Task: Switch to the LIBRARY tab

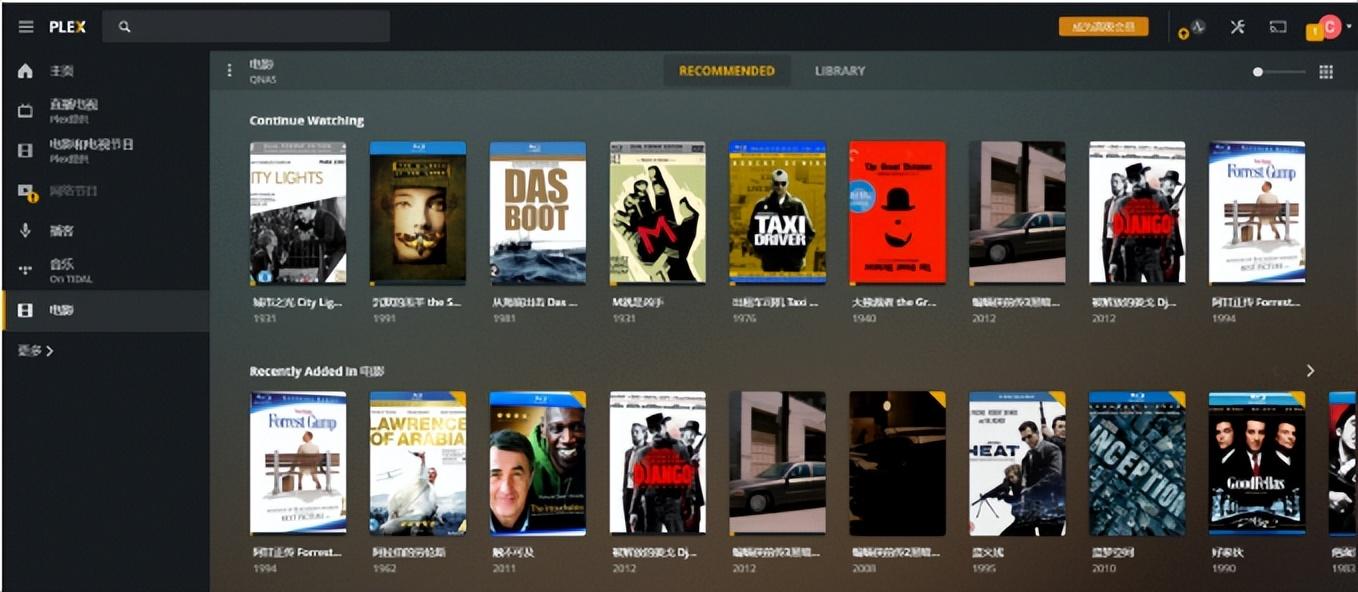Action: tap(839, 71)
